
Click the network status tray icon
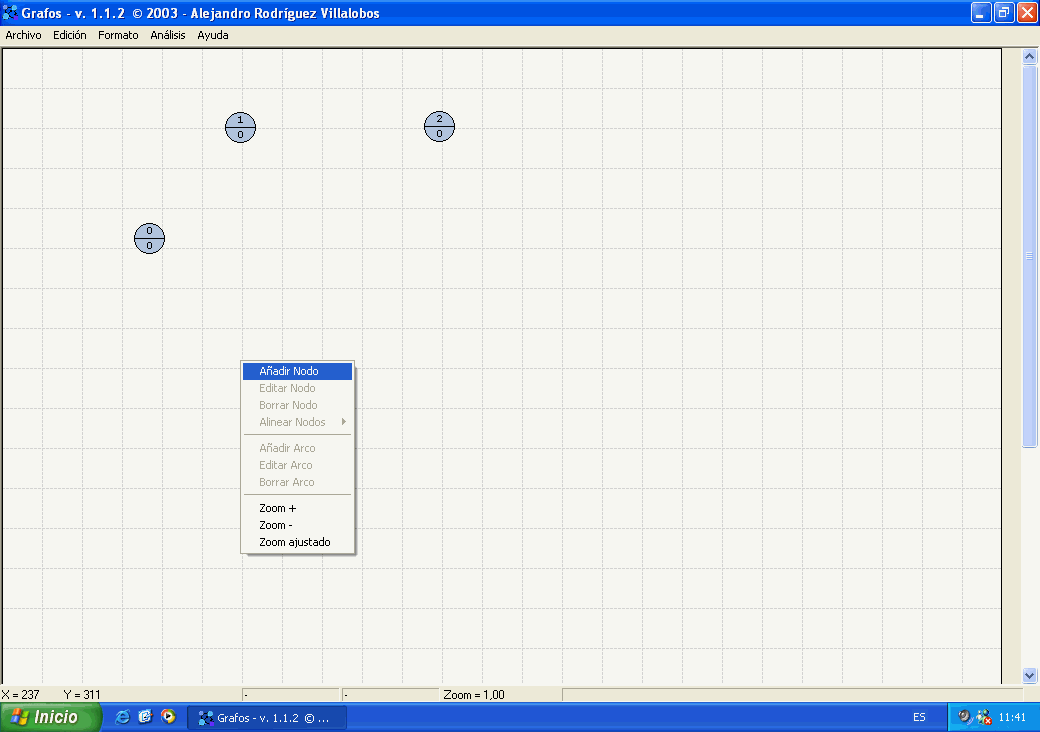coord(983,717)
